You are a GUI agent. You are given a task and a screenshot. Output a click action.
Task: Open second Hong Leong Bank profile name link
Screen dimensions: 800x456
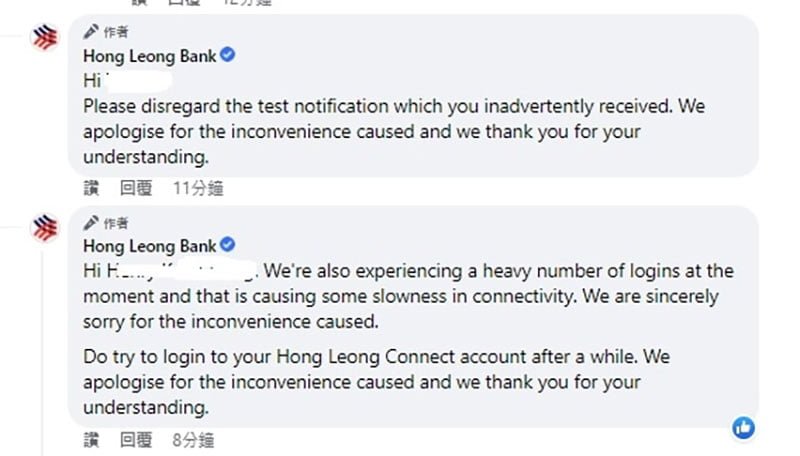coord(149,246)
